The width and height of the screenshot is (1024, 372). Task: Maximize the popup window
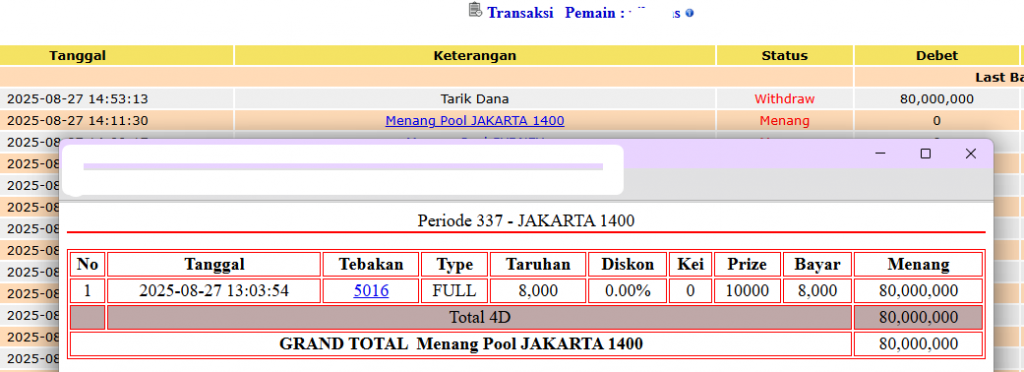(925, 153)
